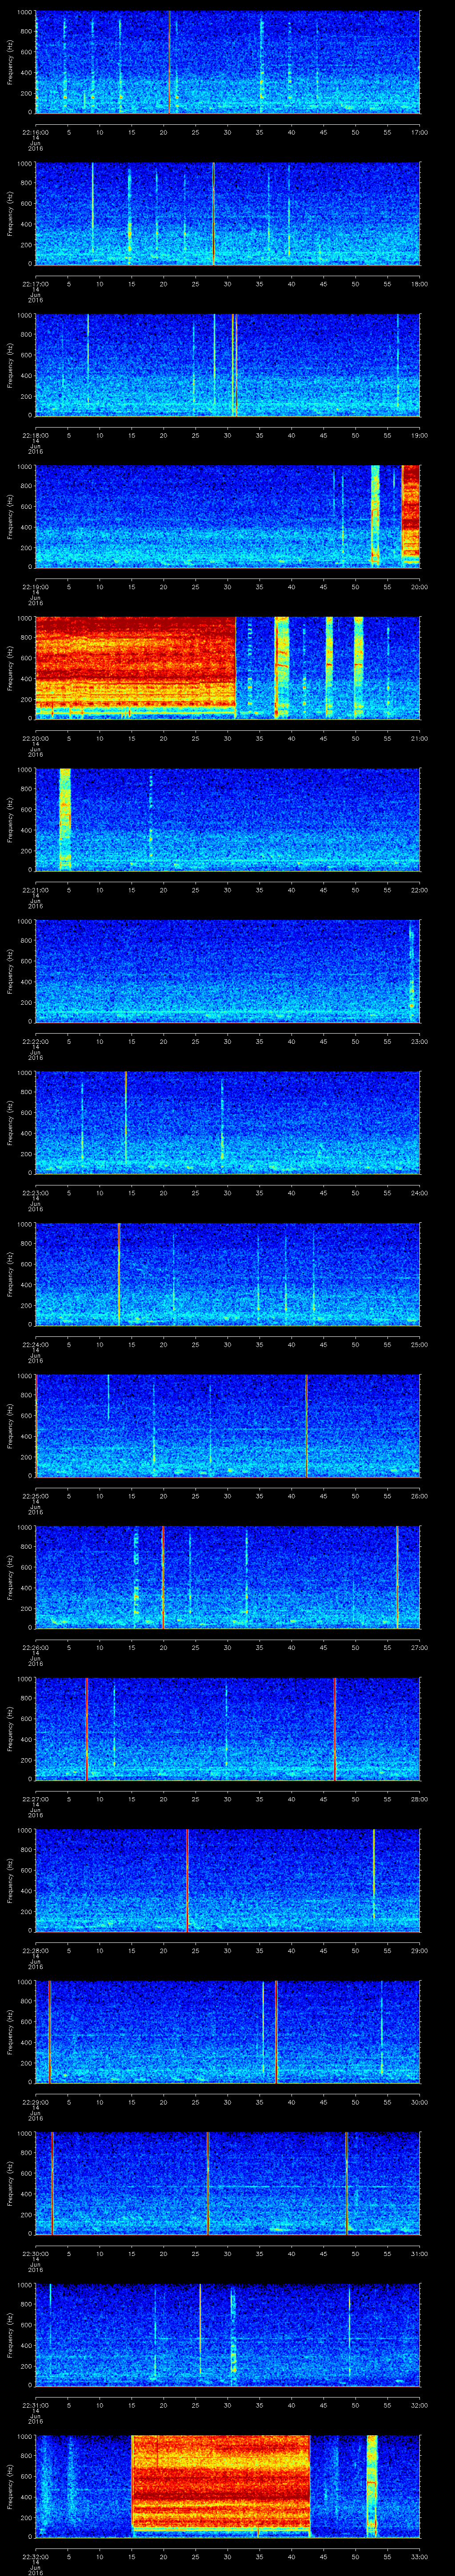Open the 22:23 spectrogram panel

click(227, 1122)
